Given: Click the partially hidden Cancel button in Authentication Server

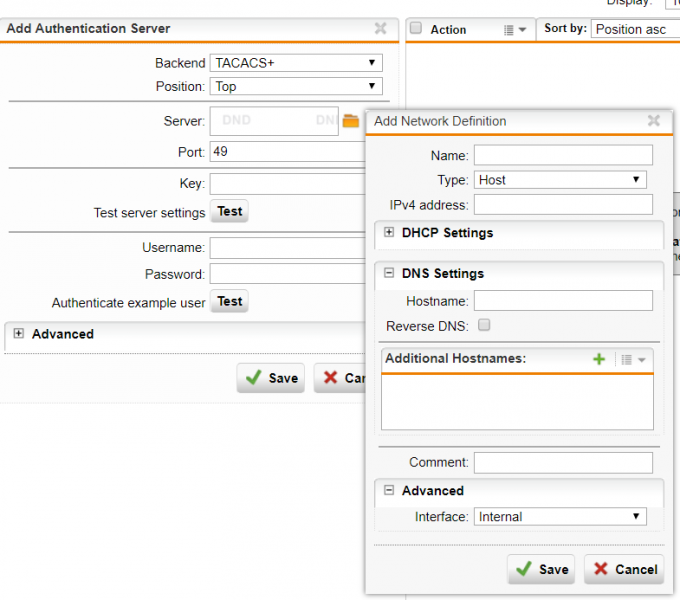Looking at the screenshot, I should 340,378.
